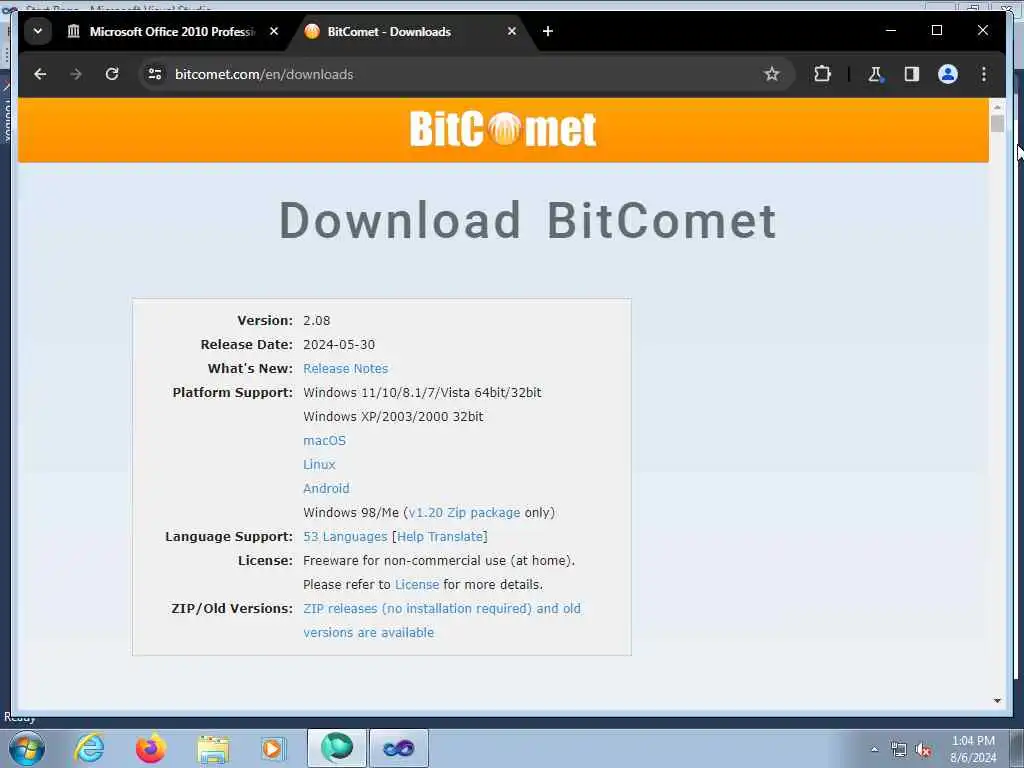Open the Android download link

pyautogui.click(x=326, y=488)
